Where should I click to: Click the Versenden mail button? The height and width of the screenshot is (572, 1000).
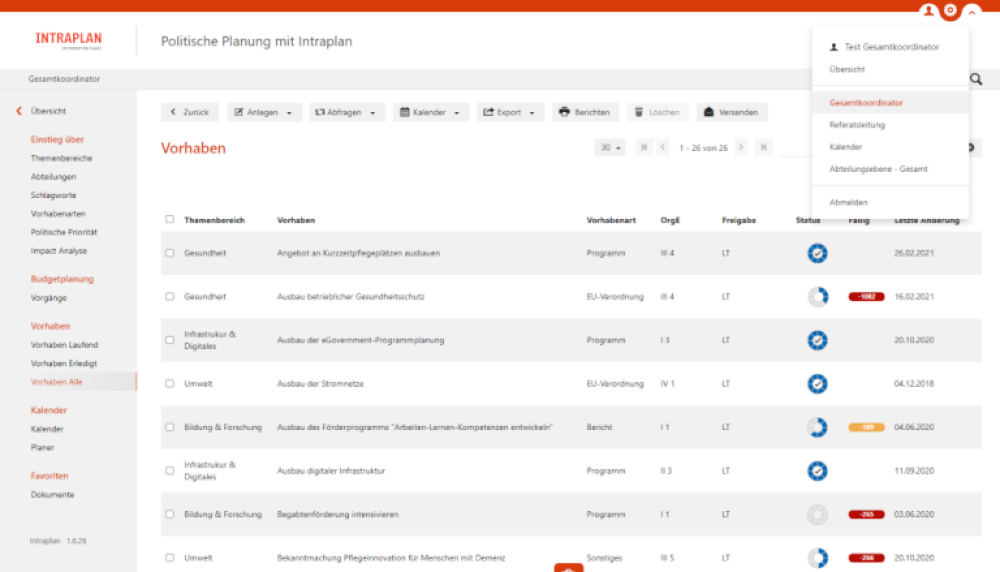(732, 112)
